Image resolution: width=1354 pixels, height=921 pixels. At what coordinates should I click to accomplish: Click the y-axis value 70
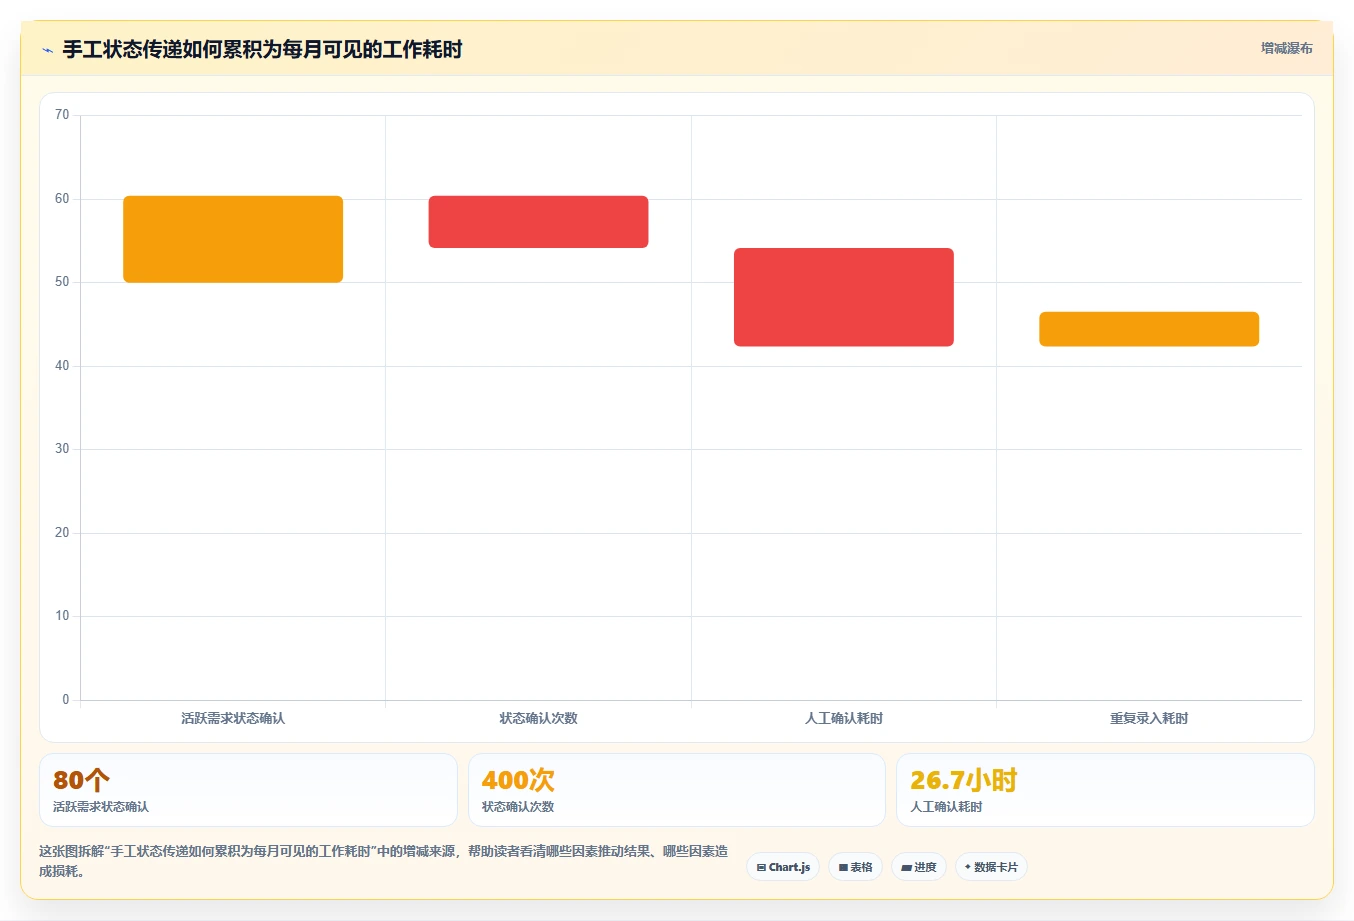pos(62,115)
